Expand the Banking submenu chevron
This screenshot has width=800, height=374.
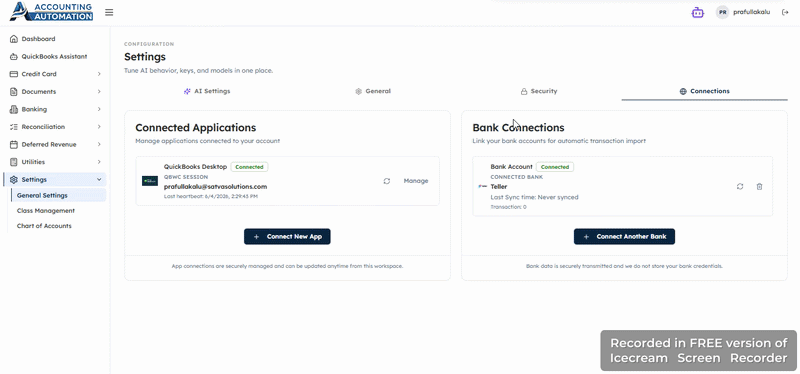(x=99, y=109)
